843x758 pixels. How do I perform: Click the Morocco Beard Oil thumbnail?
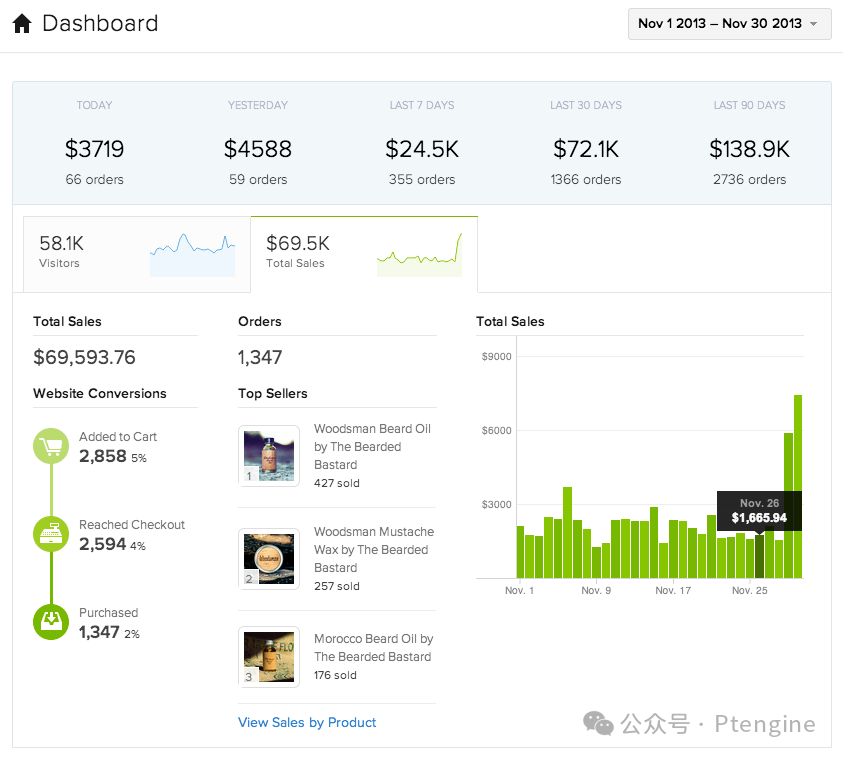pyautogui.click(x=269, y=657)
